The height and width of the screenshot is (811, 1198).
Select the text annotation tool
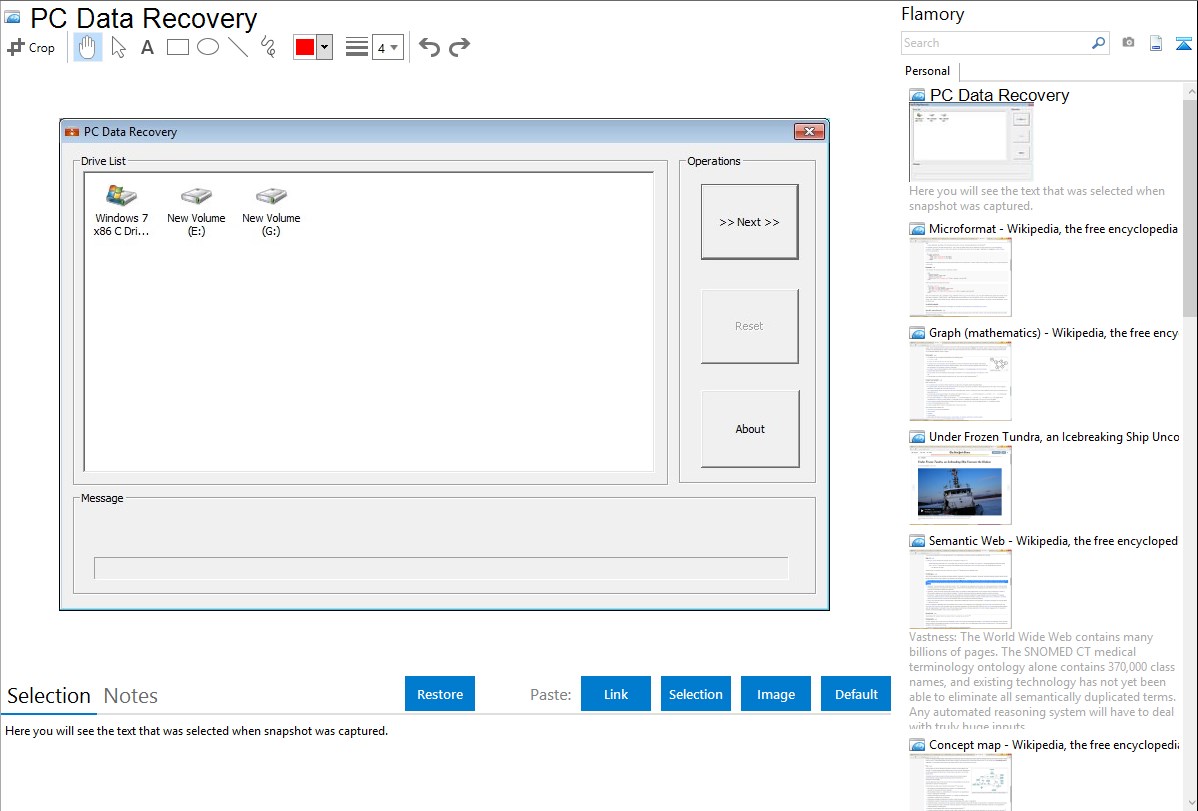point(147,47)
